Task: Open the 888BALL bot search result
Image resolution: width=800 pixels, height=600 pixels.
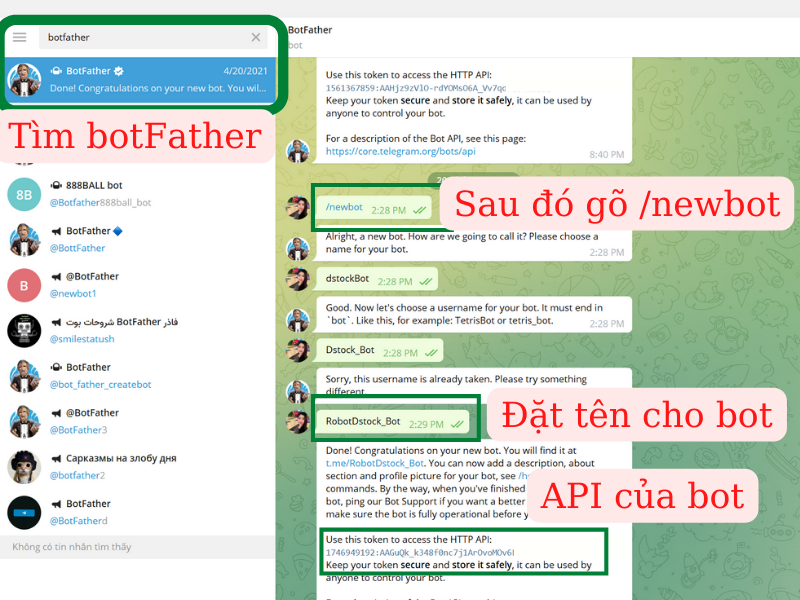Action: tap(138, 194)
